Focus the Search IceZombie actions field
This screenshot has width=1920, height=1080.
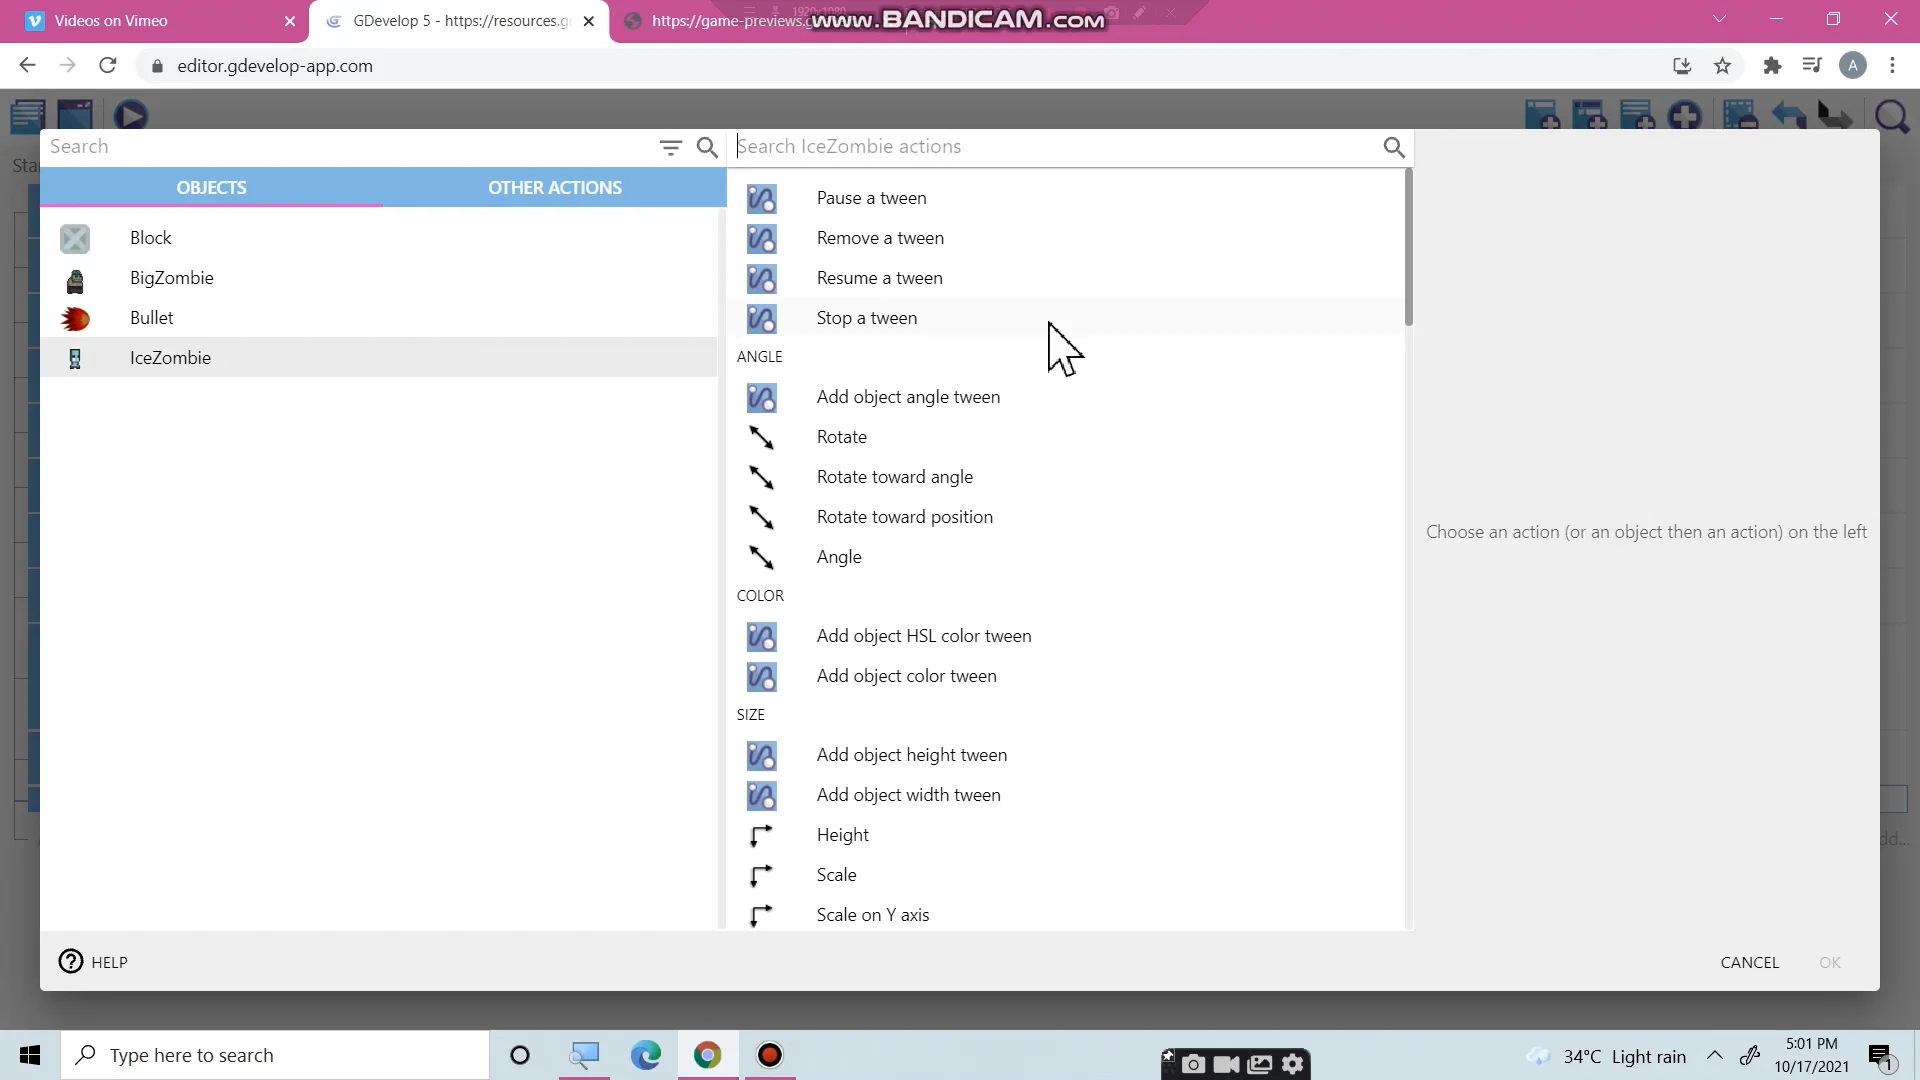point(1055,147)
